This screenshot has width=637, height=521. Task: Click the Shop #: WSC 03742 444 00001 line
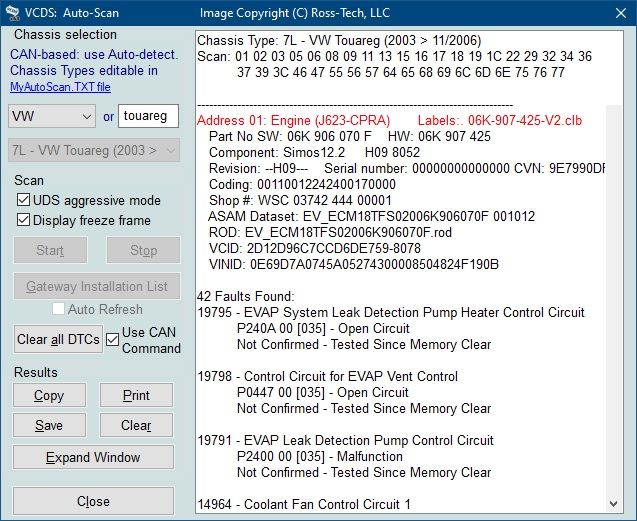tap(300, 200)
